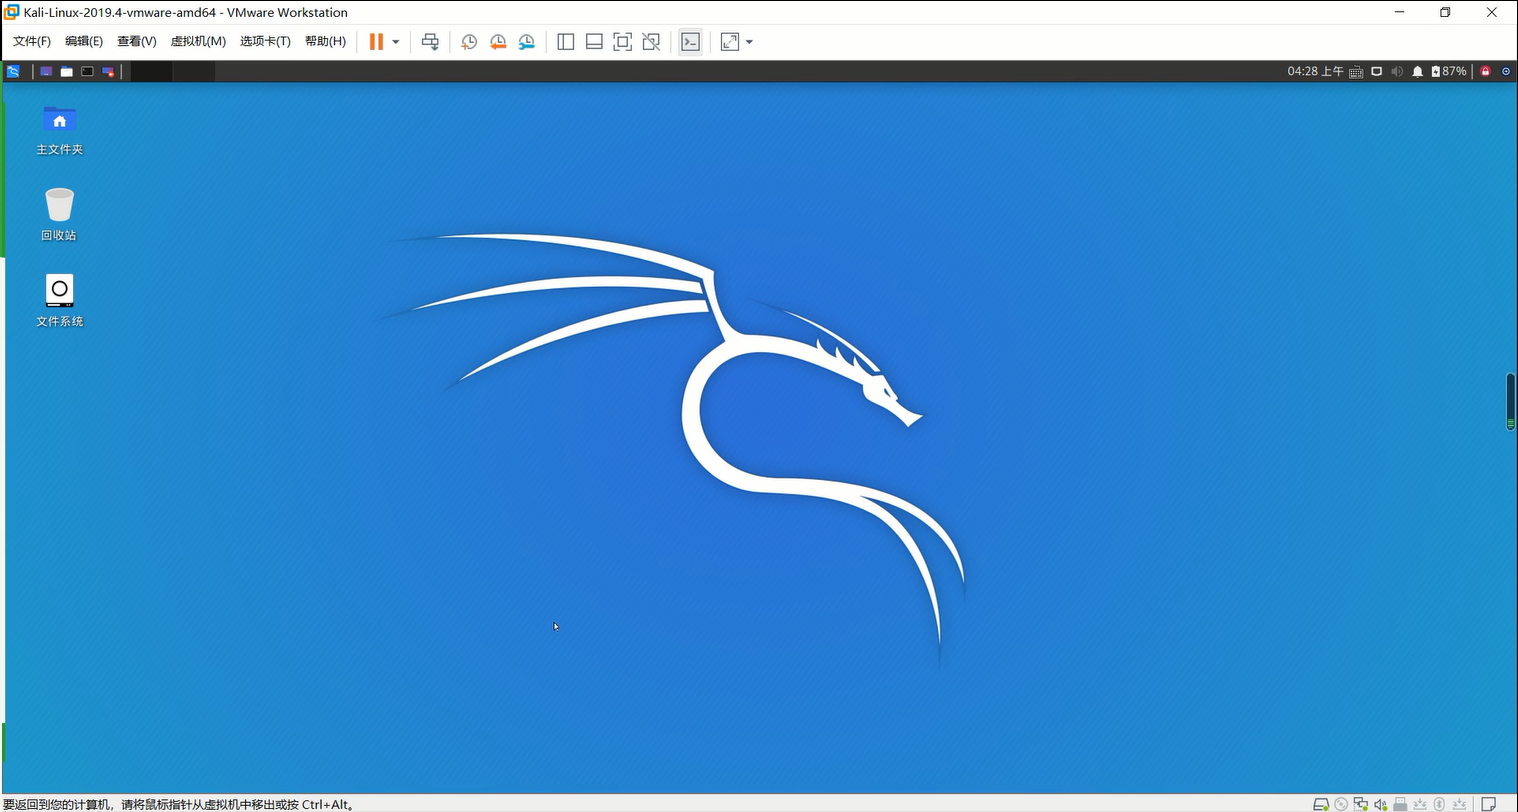Click the network adapter status icon

[x=1361, y=804]
